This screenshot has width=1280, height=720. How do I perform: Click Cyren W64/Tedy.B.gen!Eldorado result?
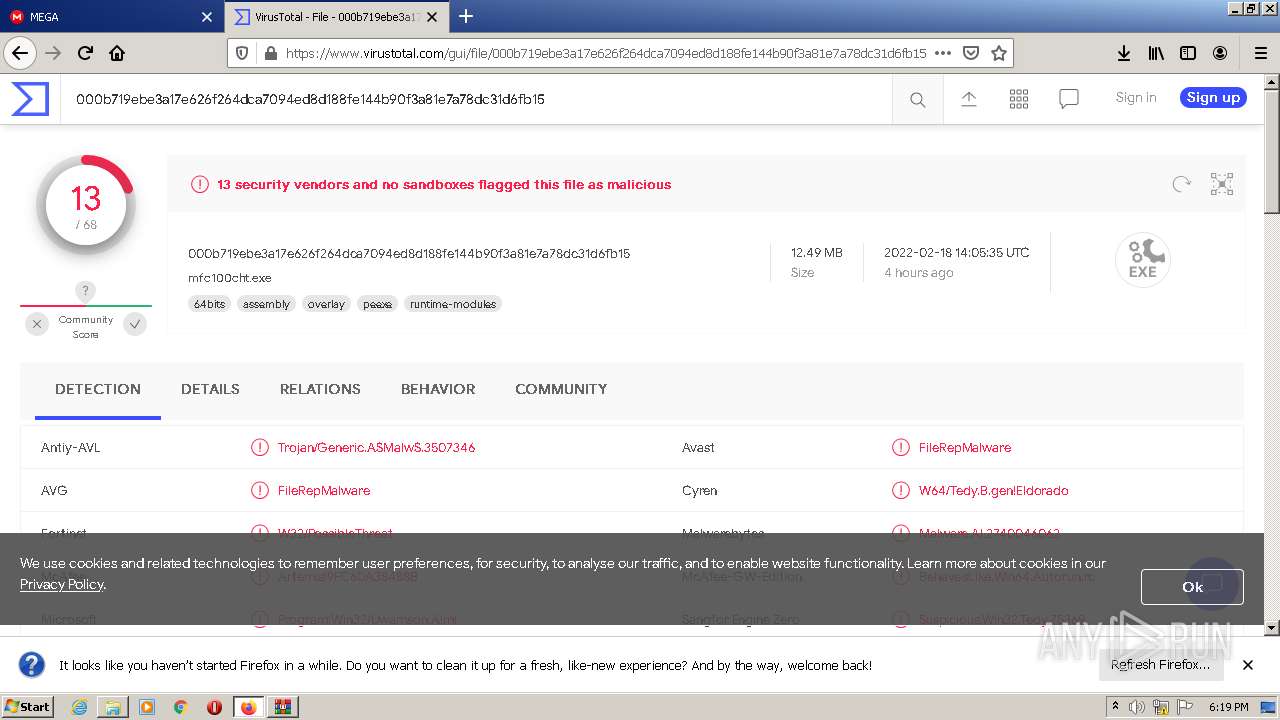(993, 490)
